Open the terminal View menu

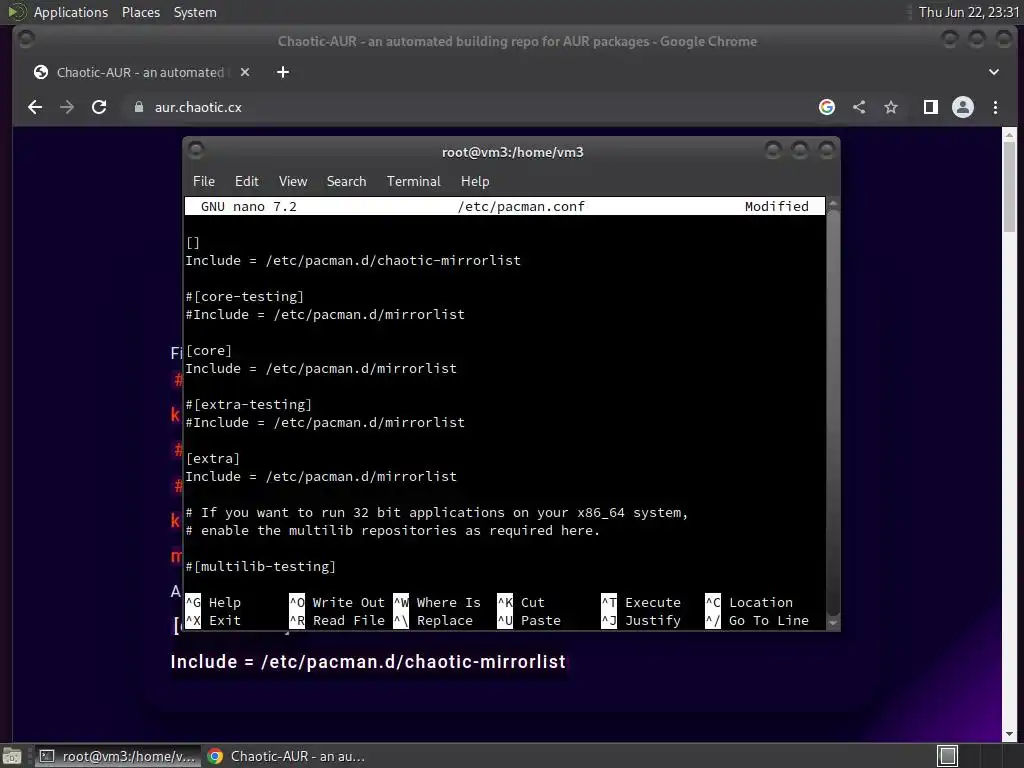(x=293, y=181)
